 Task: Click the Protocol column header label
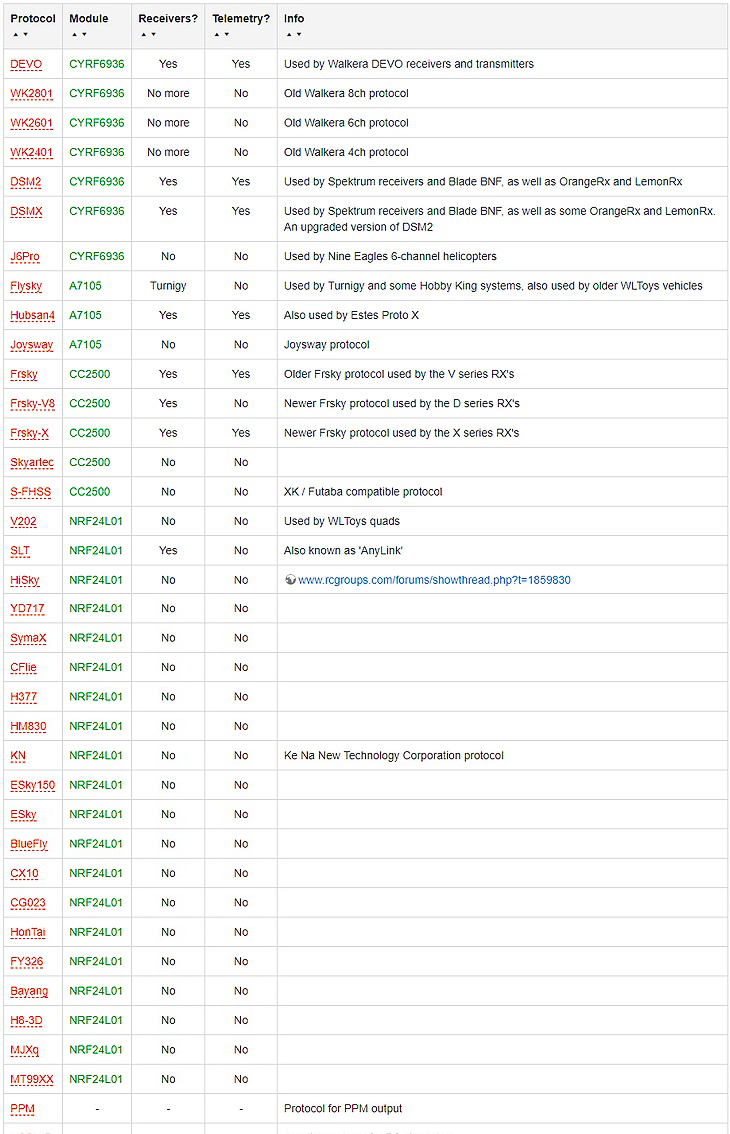click(x=33, y=19)
